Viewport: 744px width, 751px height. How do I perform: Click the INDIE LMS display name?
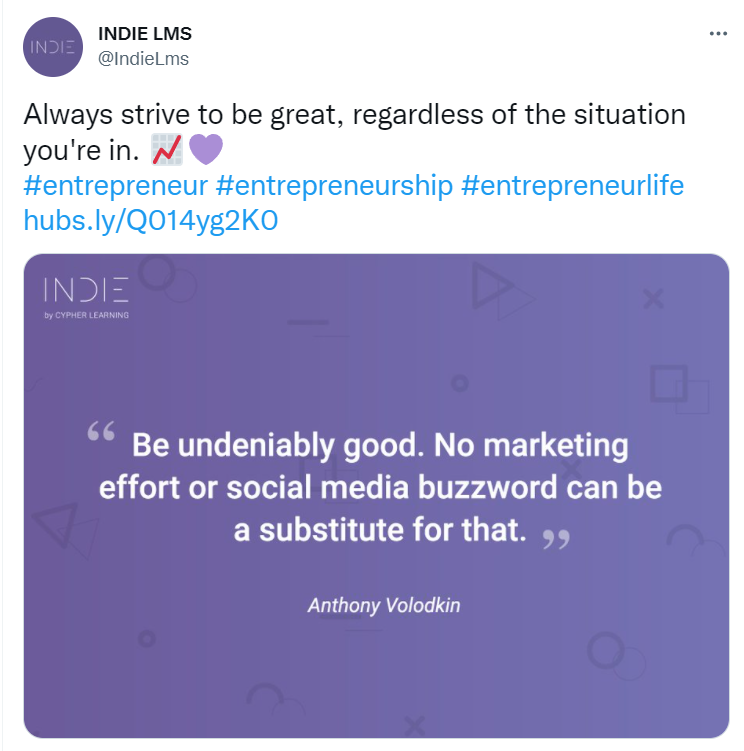pos(145,34)
